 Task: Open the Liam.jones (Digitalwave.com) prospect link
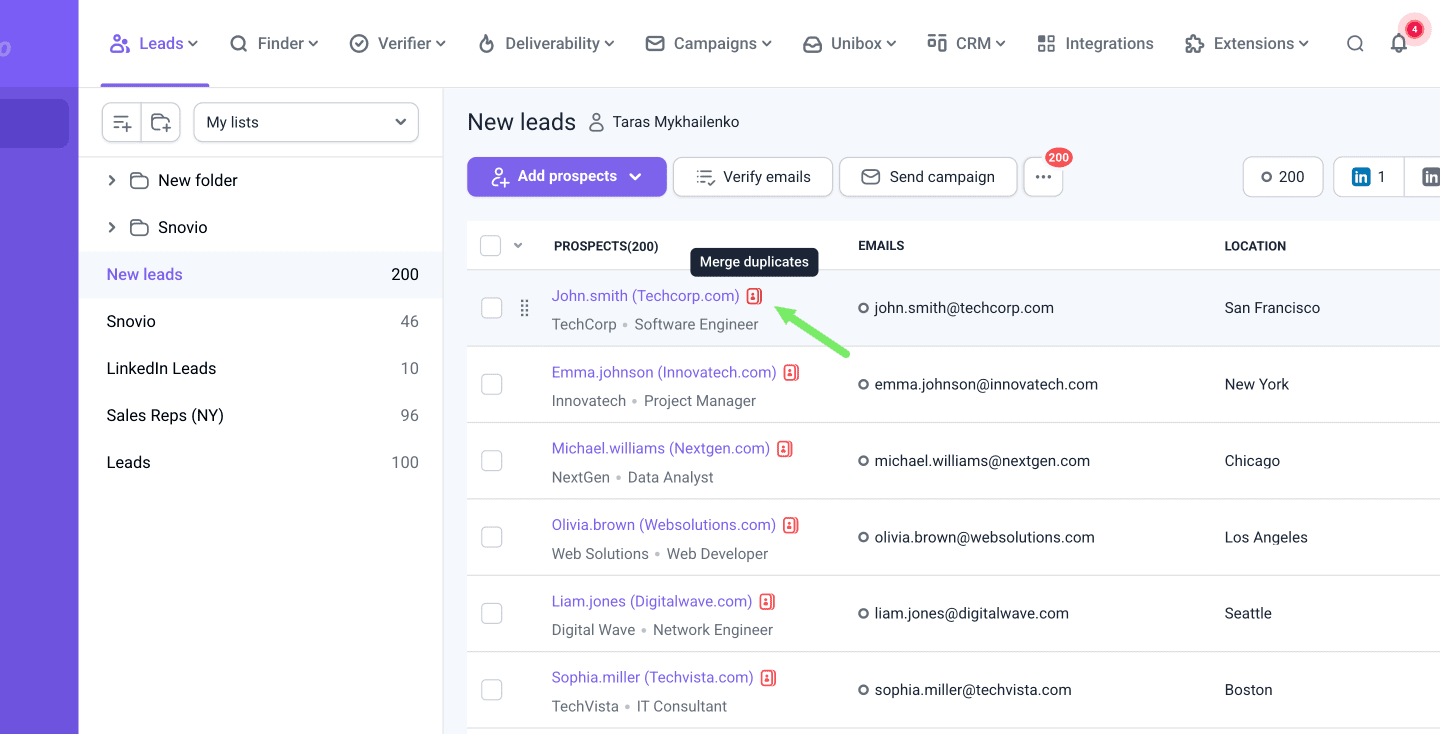click(651, 601)
